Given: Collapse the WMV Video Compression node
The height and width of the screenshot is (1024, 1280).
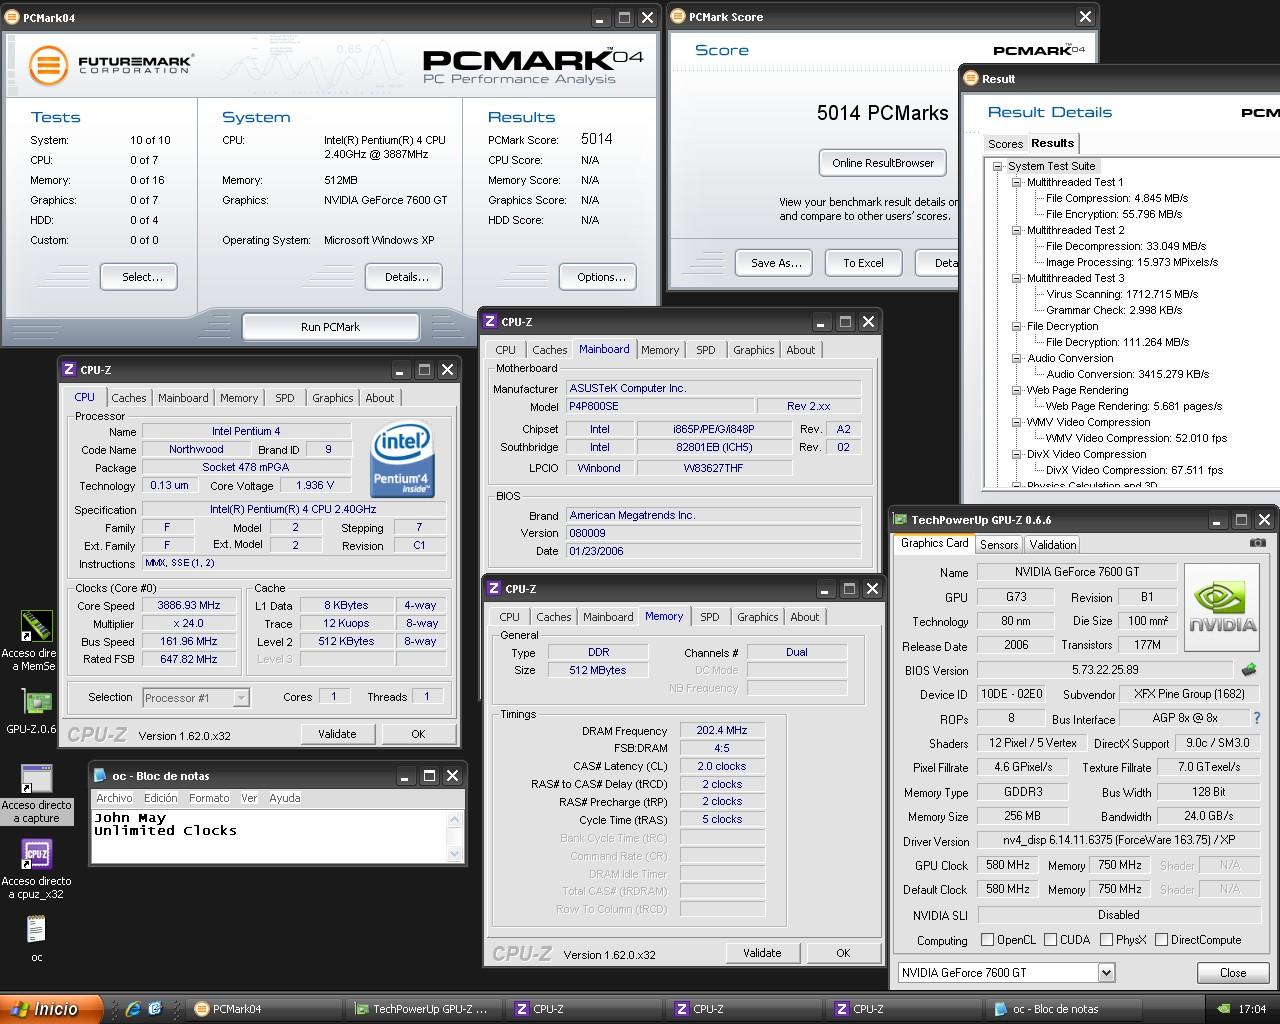Looking at the screenshot, I should (1016, 422).
